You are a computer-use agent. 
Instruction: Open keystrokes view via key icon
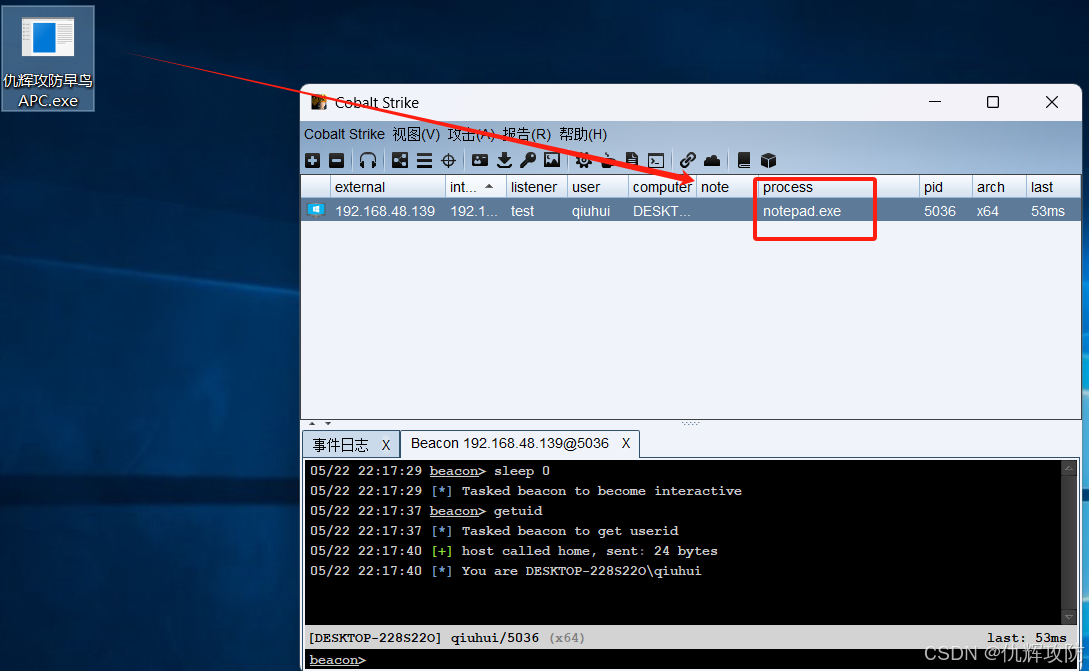(x=528, y=160)
